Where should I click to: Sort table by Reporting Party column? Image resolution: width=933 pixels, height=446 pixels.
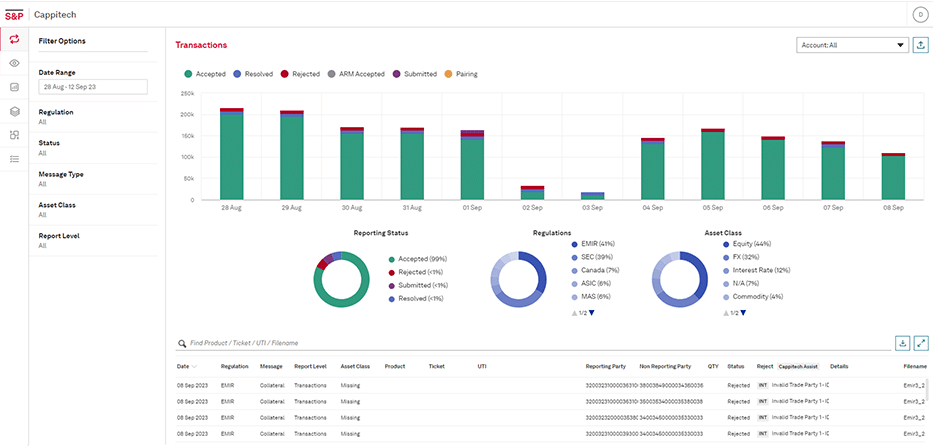point(605,366)
